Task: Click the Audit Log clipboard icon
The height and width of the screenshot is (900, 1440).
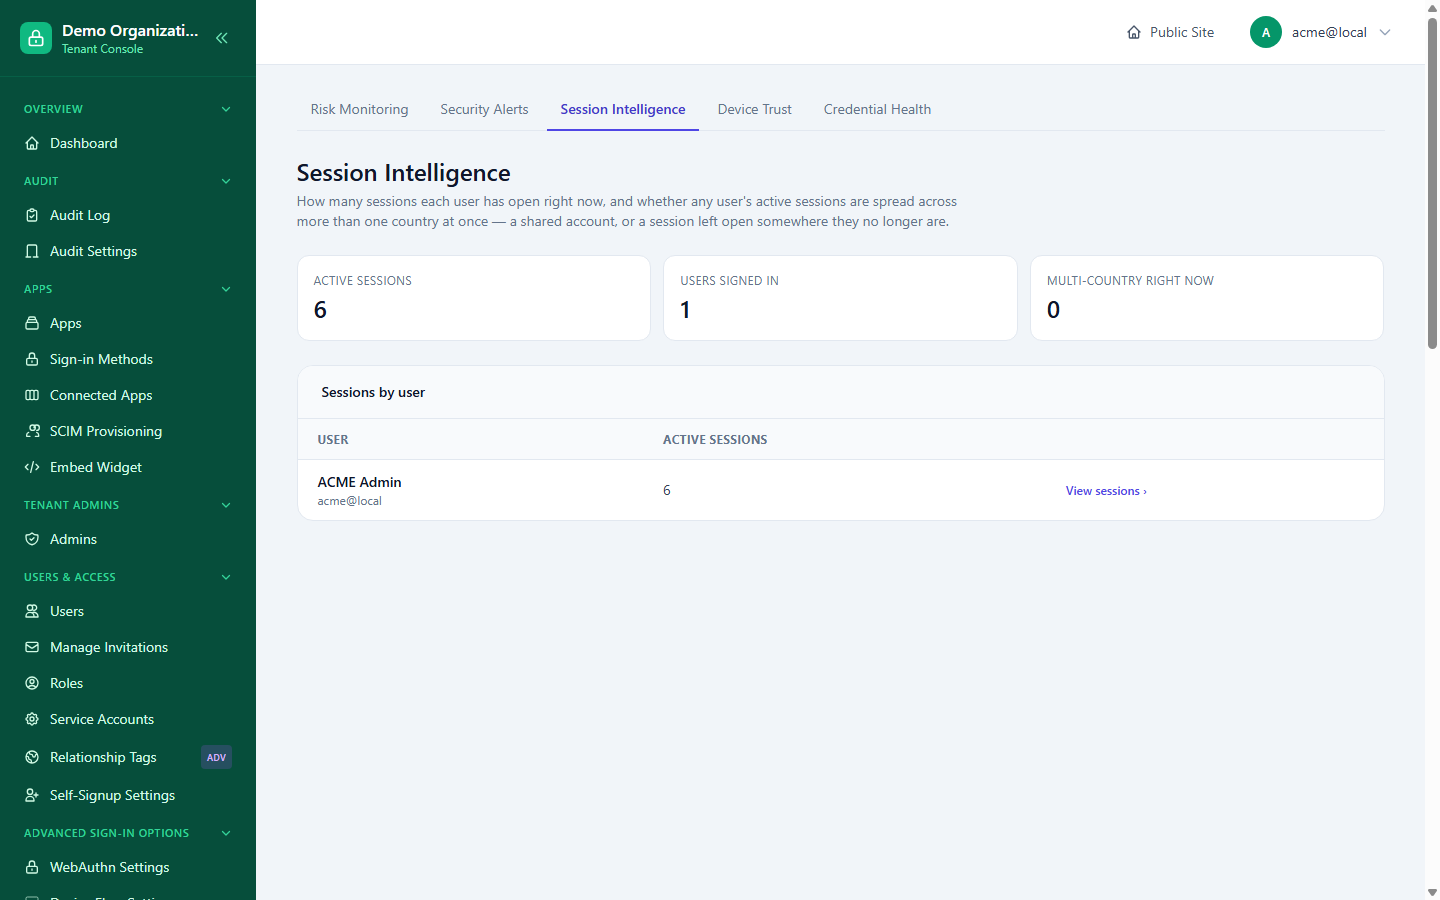Action: click(x=32, y=215)
